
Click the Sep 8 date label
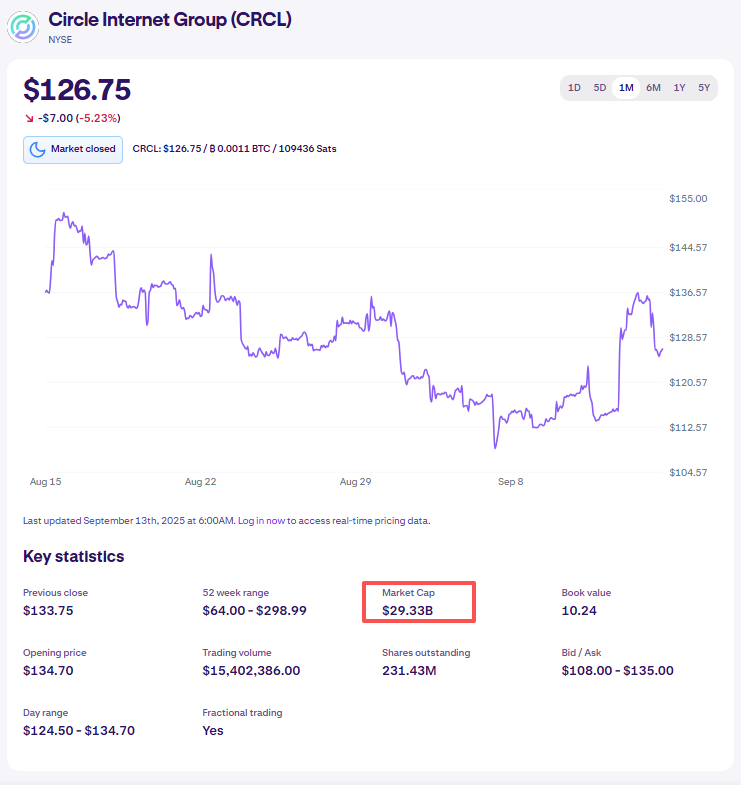coord(510,482)
